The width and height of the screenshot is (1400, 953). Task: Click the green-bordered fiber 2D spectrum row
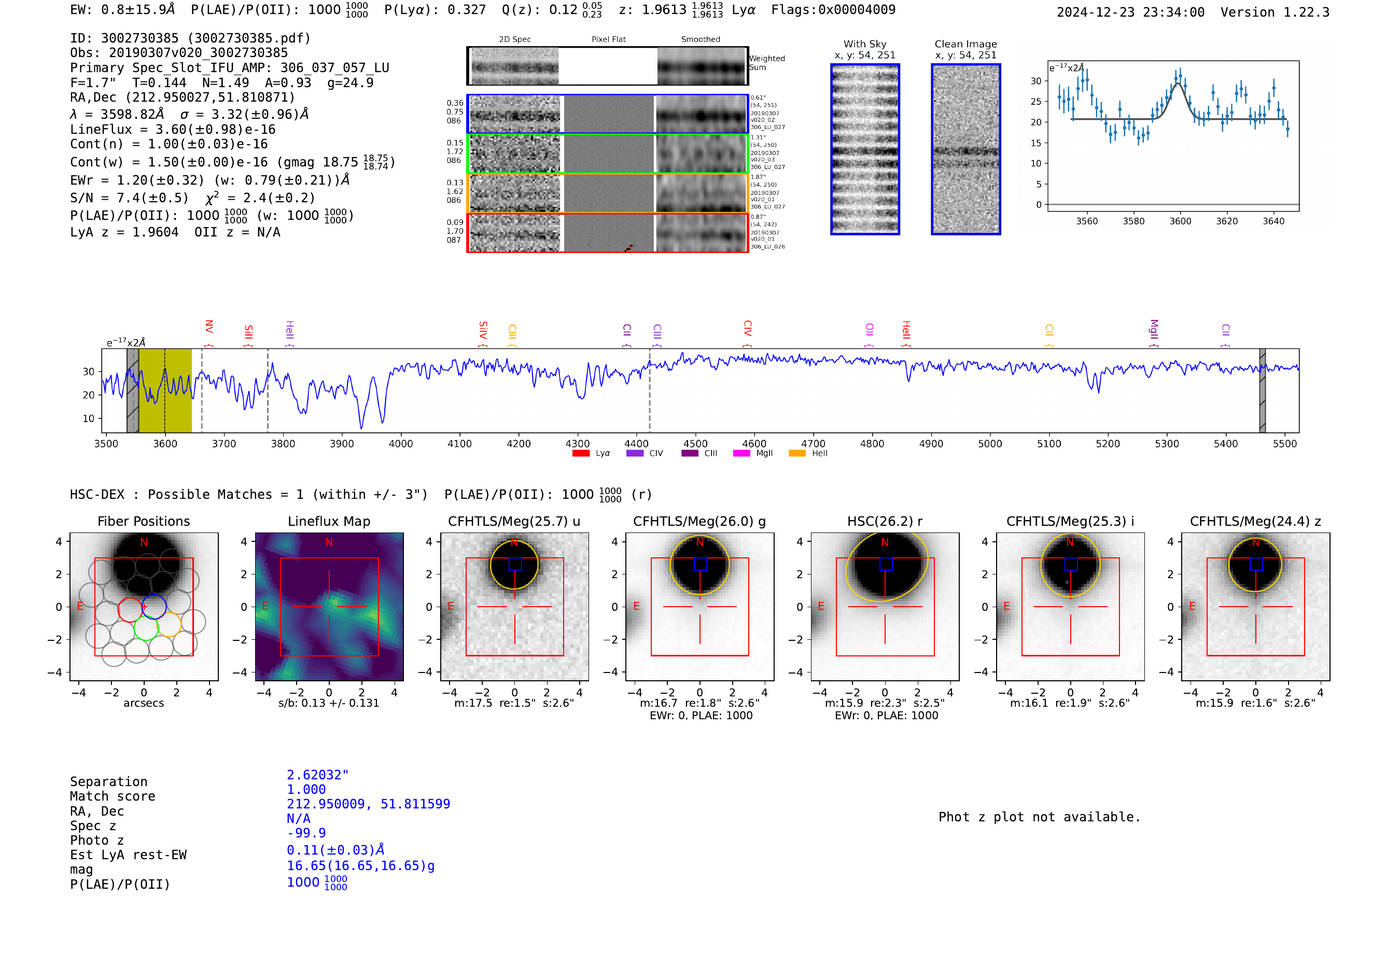pos(608,154)
